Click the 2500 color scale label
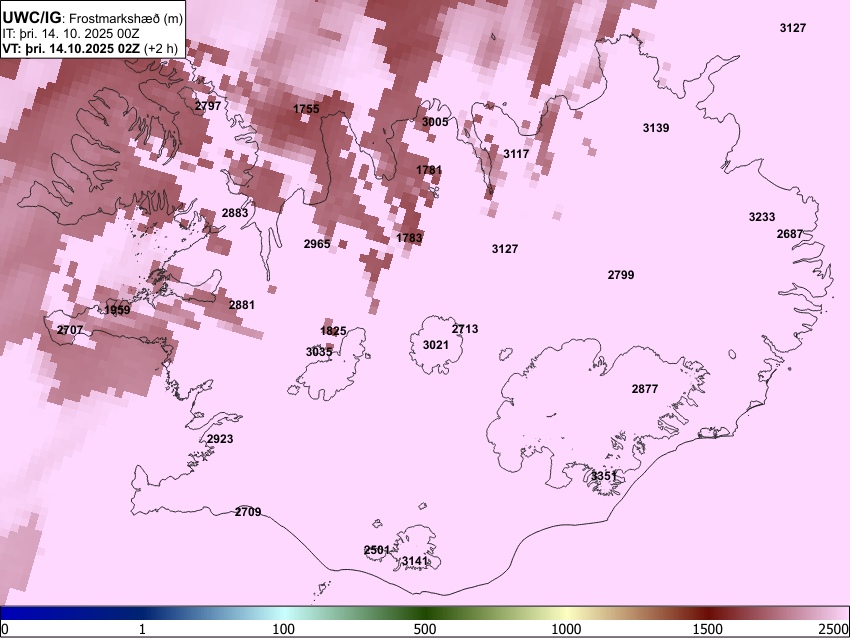Screen dimensions: 850x638 tap(834, 629)
